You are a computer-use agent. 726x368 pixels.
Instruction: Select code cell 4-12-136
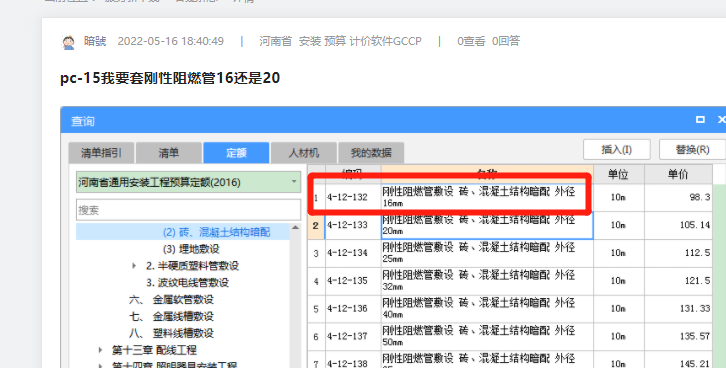click(x=353, y=309)
